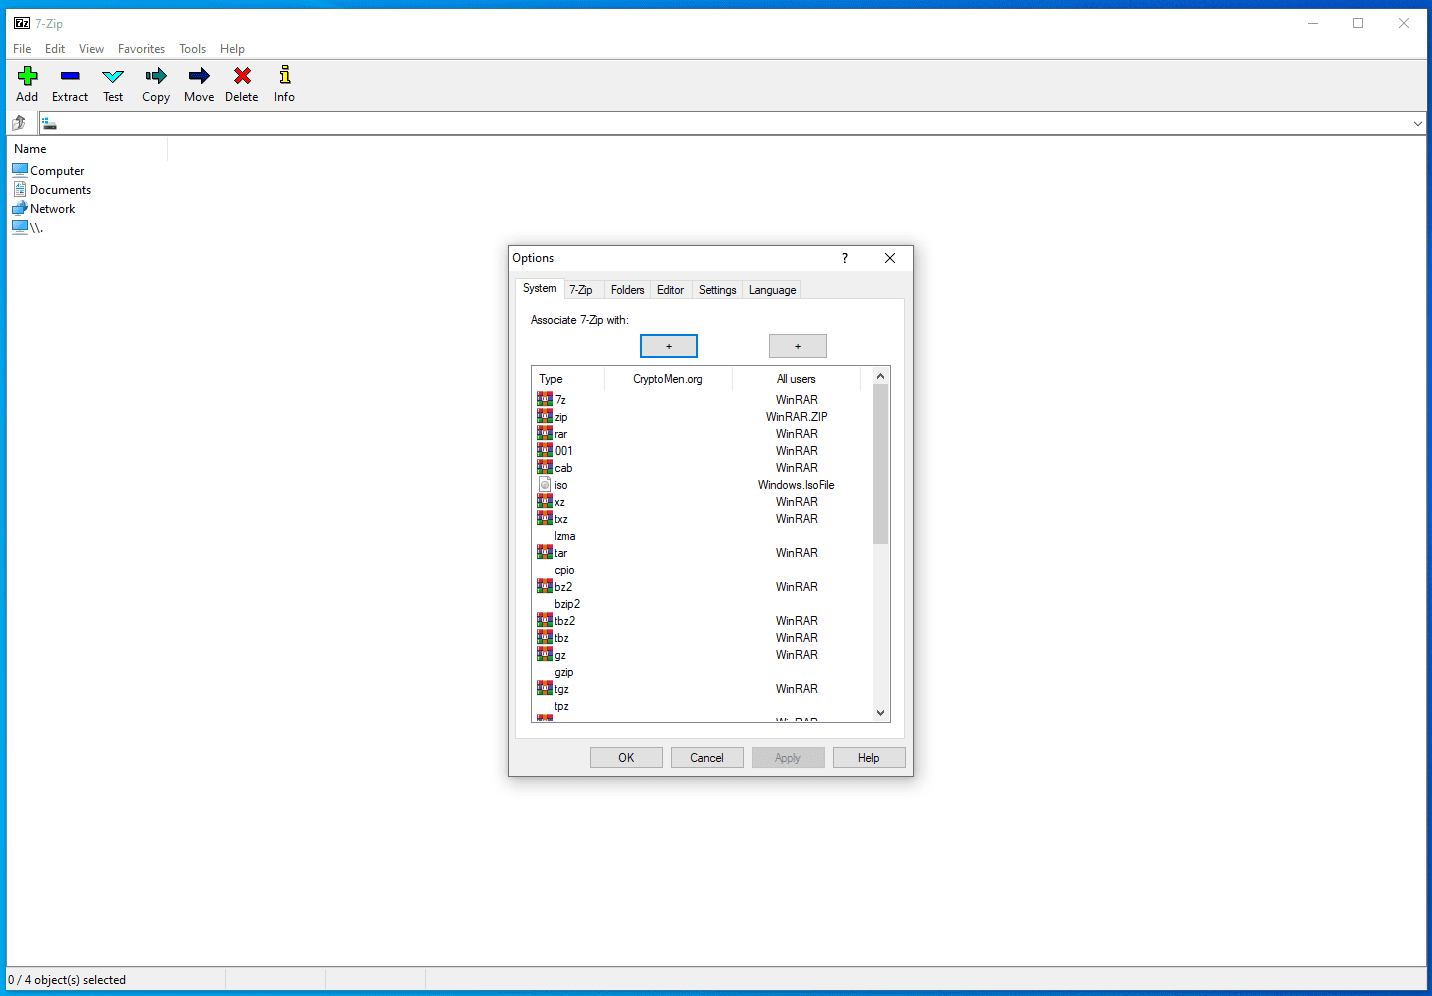Click the icon beside the tbz2 type
Screen dimensions: 1432x996
pos(545,620)
